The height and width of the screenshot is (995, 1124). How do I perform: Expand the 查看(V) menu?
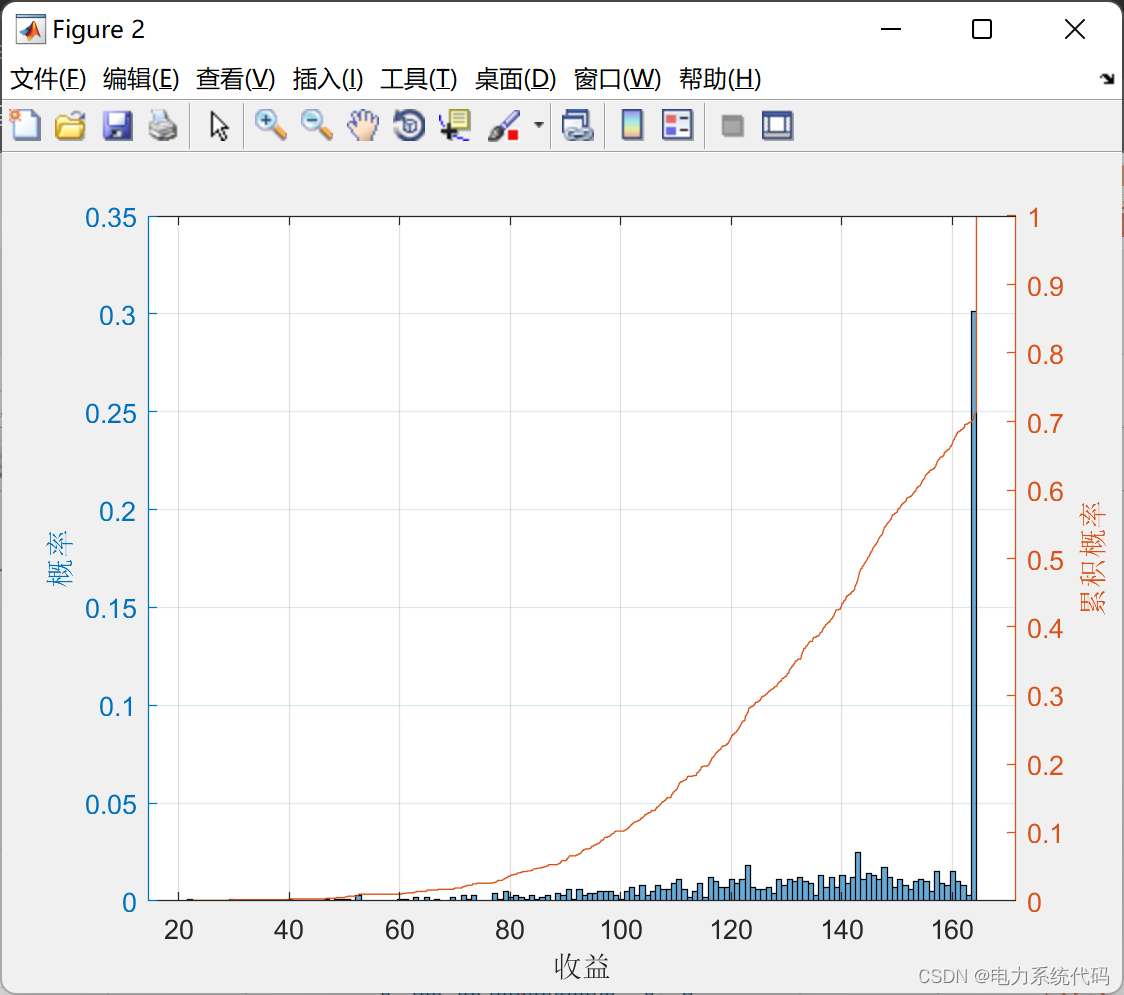pos(235,79)
